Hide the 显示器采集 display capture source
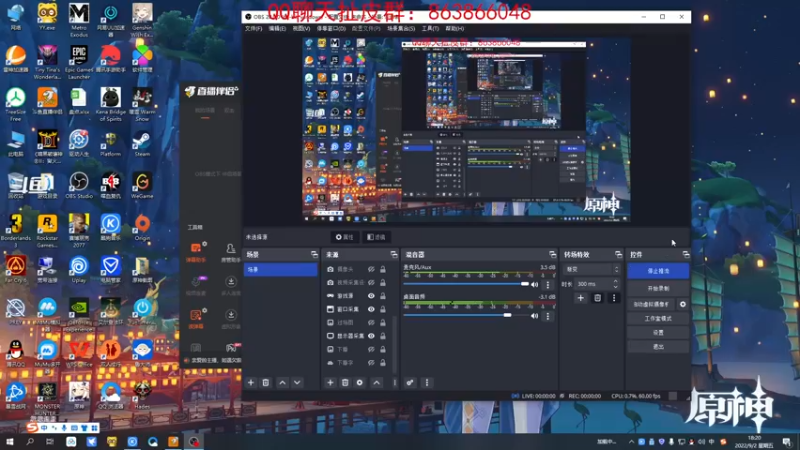The width and height of the screenshot is (800, 450). pos(371,336)
